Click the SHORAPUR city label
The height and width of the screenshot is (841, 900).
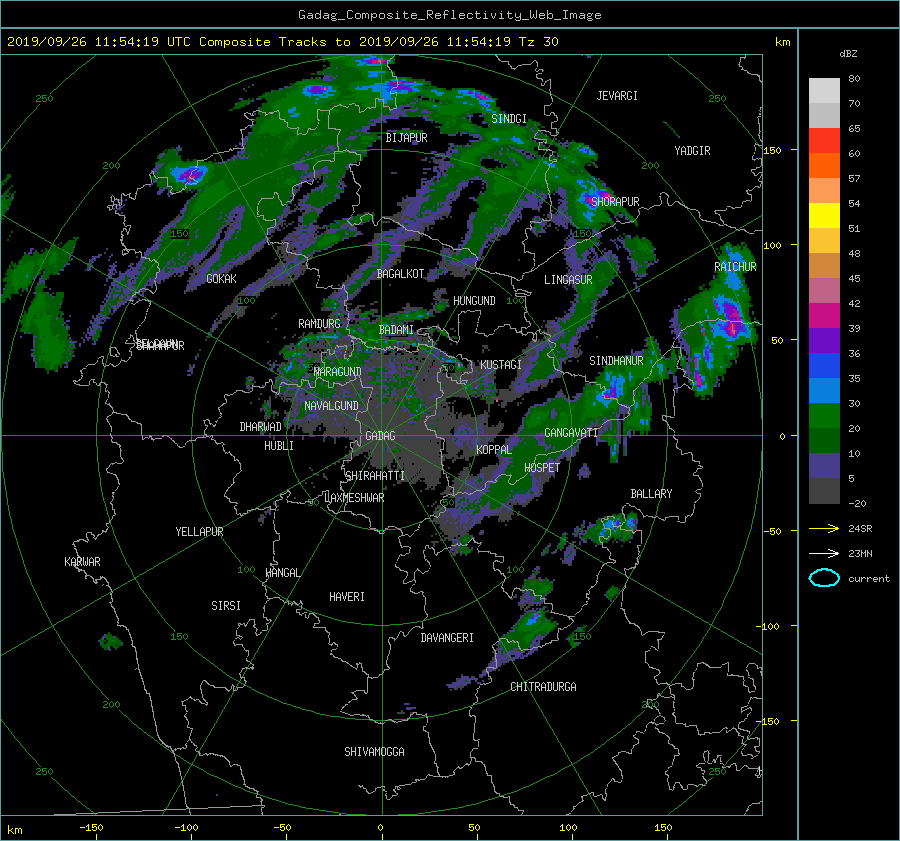point(615,201)
